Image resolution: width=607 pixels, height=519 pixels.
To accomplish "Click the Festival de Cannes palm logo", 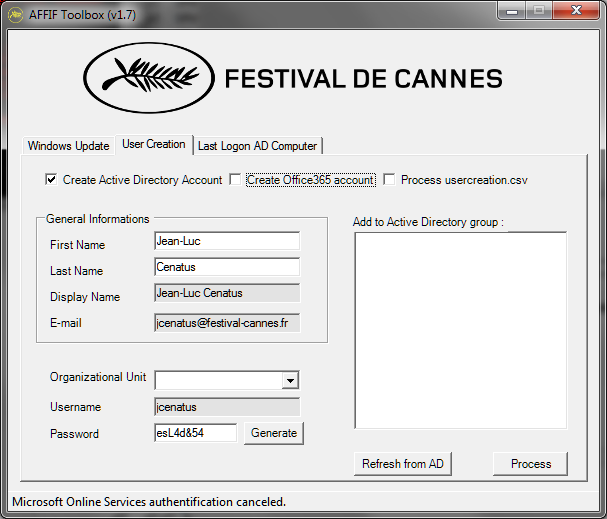I will 149,78.
